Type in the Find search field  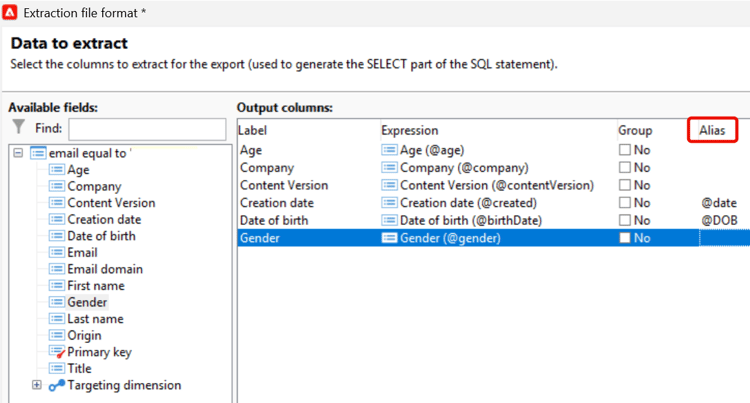146,128
